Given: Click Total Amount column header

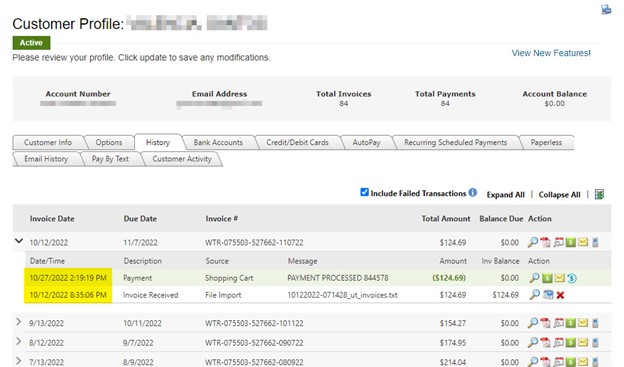Looking at the screenshot, I should 446,219.
